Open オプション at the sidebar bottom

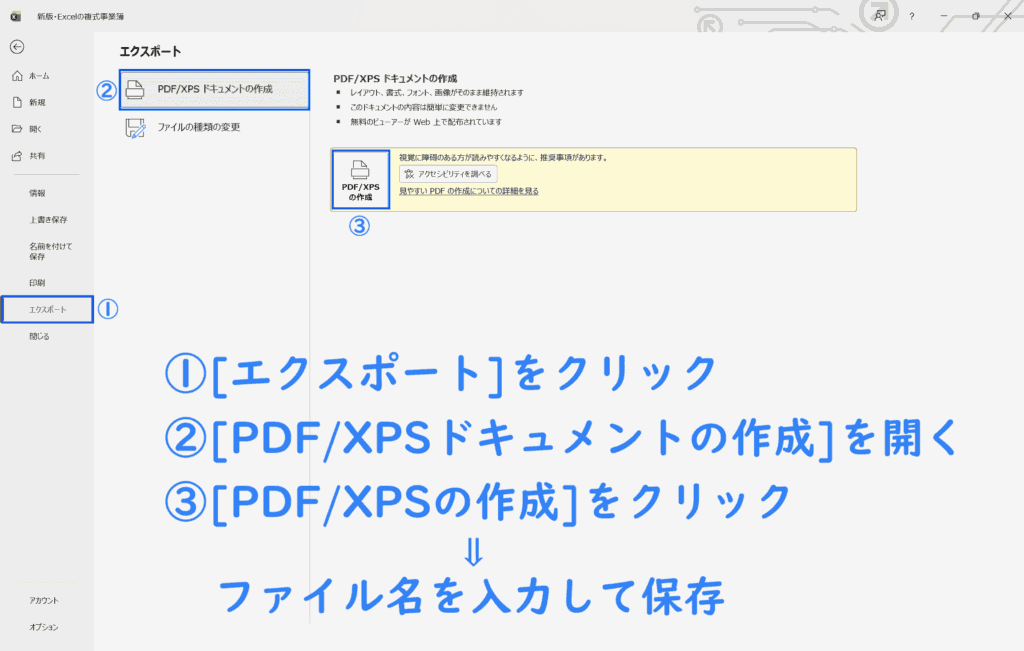coord(44,627)
